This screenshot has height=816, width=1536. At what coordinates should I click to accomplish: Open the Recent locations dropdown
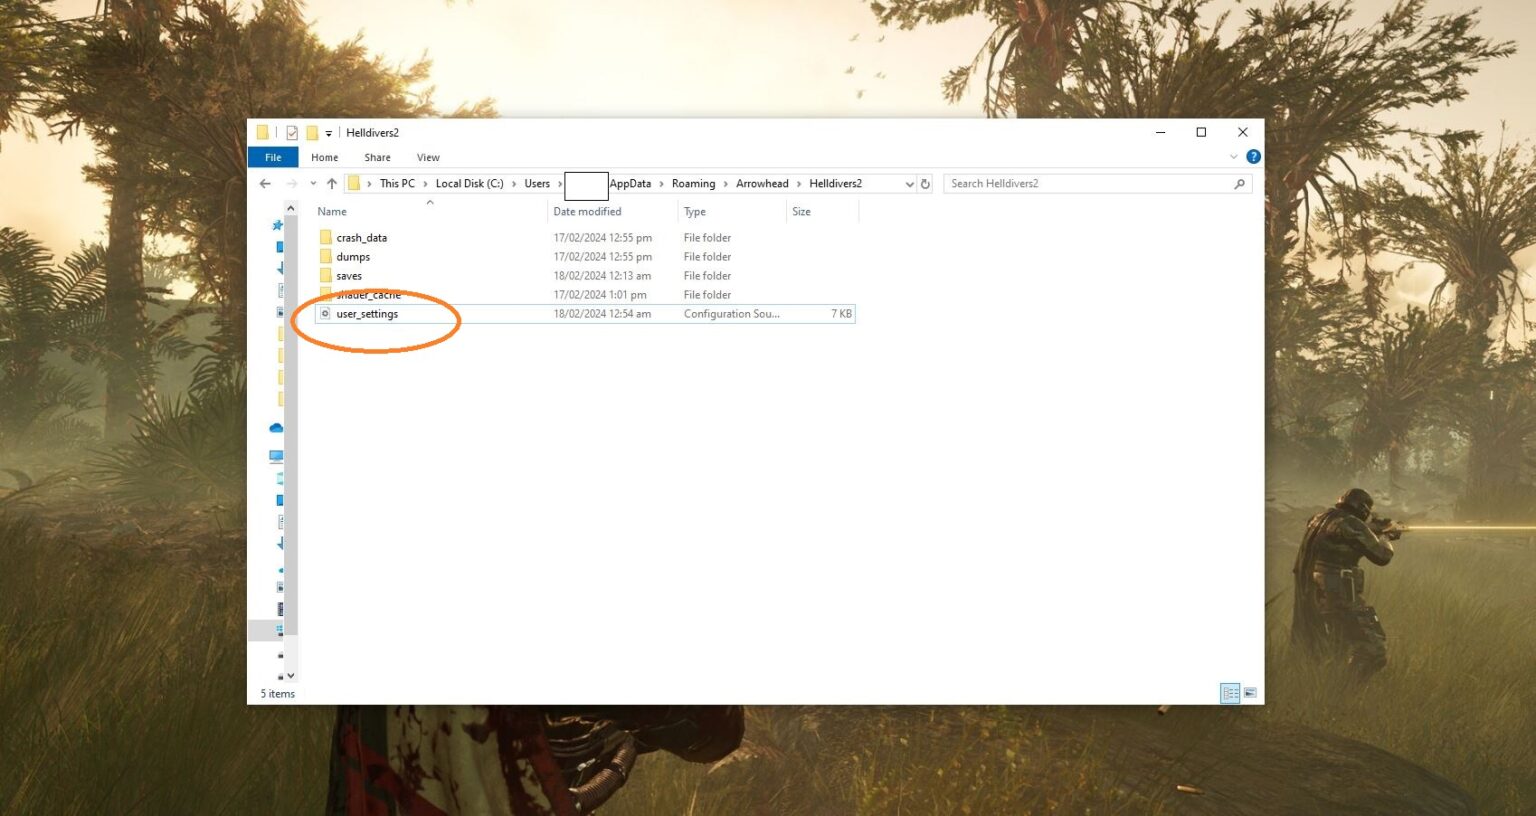coord(313,184)
